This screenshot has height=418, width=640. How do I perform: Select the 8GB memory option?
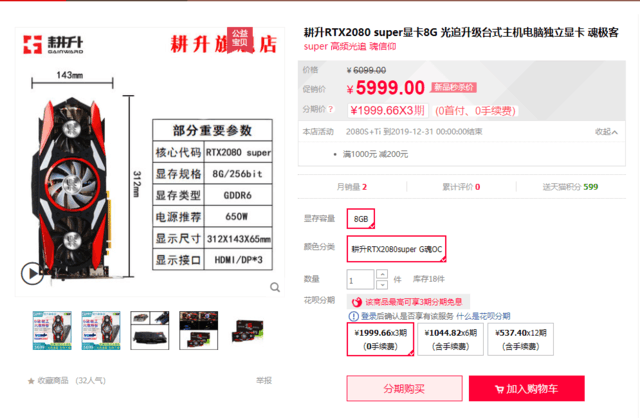click(361, 219)
